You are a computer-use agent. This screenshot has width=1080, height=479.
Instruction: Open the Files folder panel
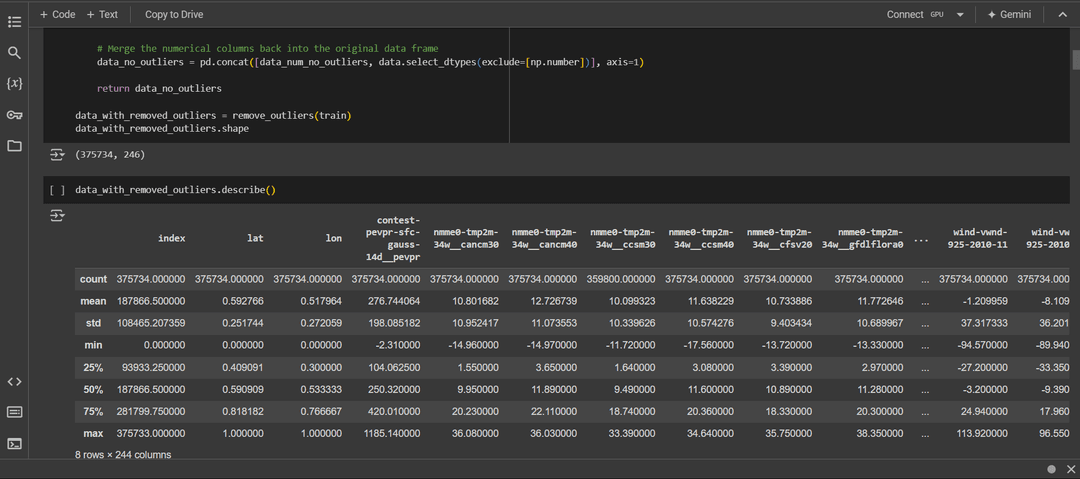14,146
